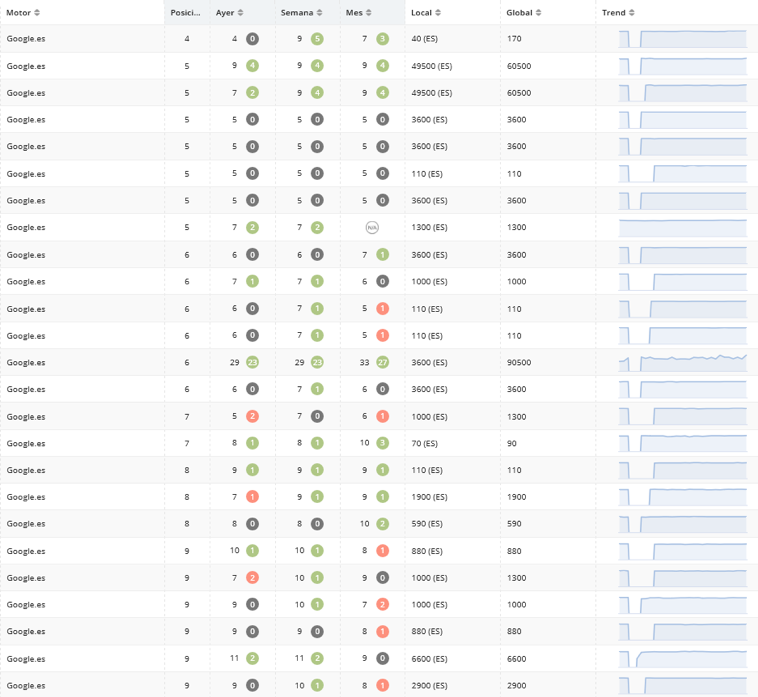
Task: Select the Semana value '11' in the 6600 (ES) row
Action: pyautogui.click(x=299, y=659)
